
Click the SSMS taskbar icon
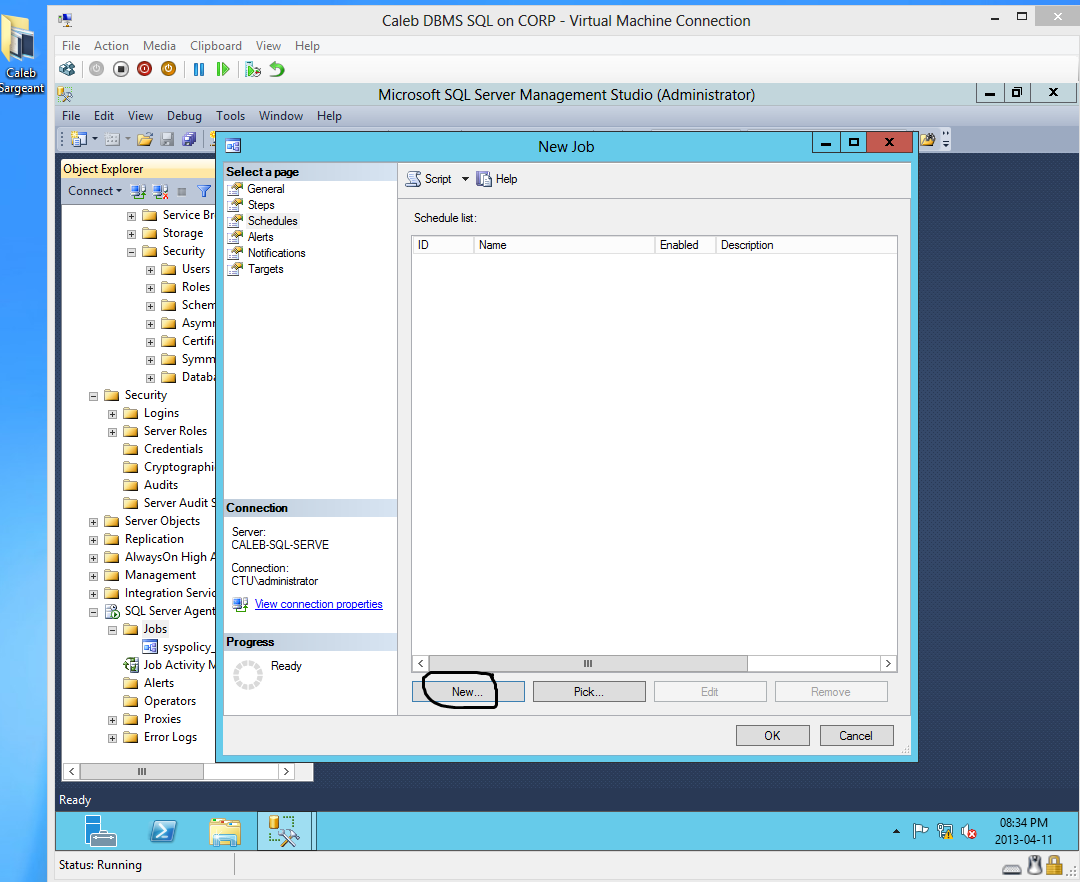click(284, 830)
